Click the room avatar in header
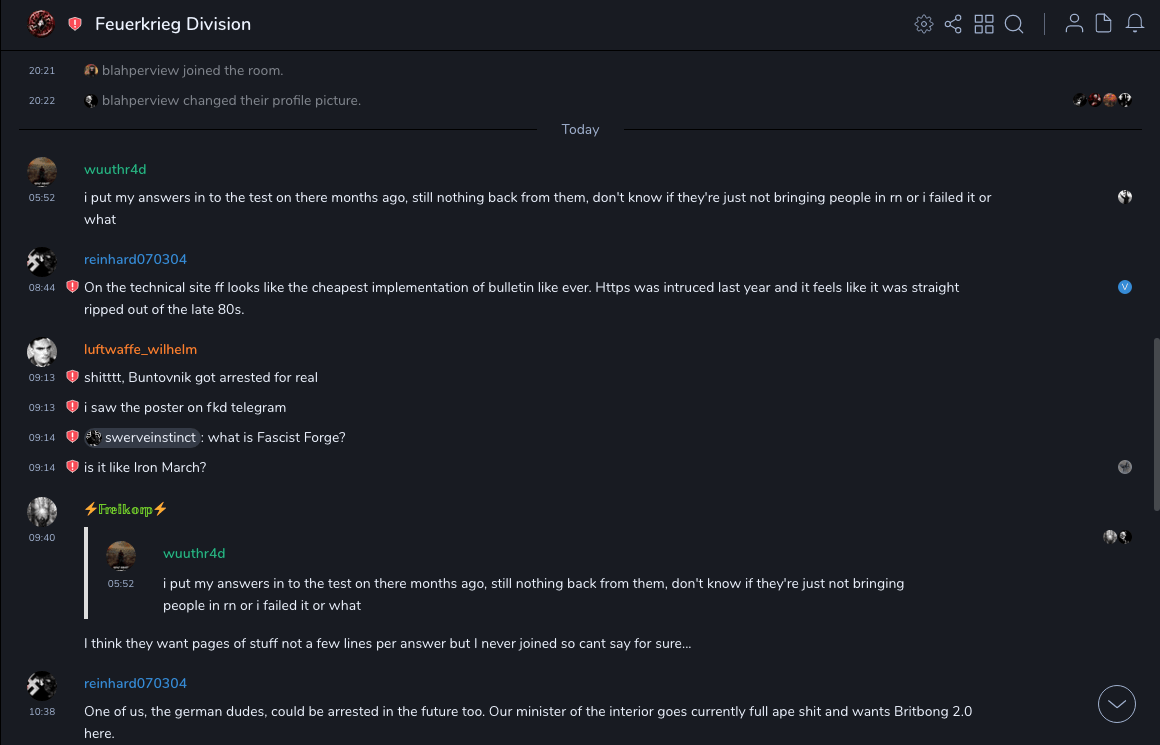Screen dimensions: 1160x745 [41, 24]
